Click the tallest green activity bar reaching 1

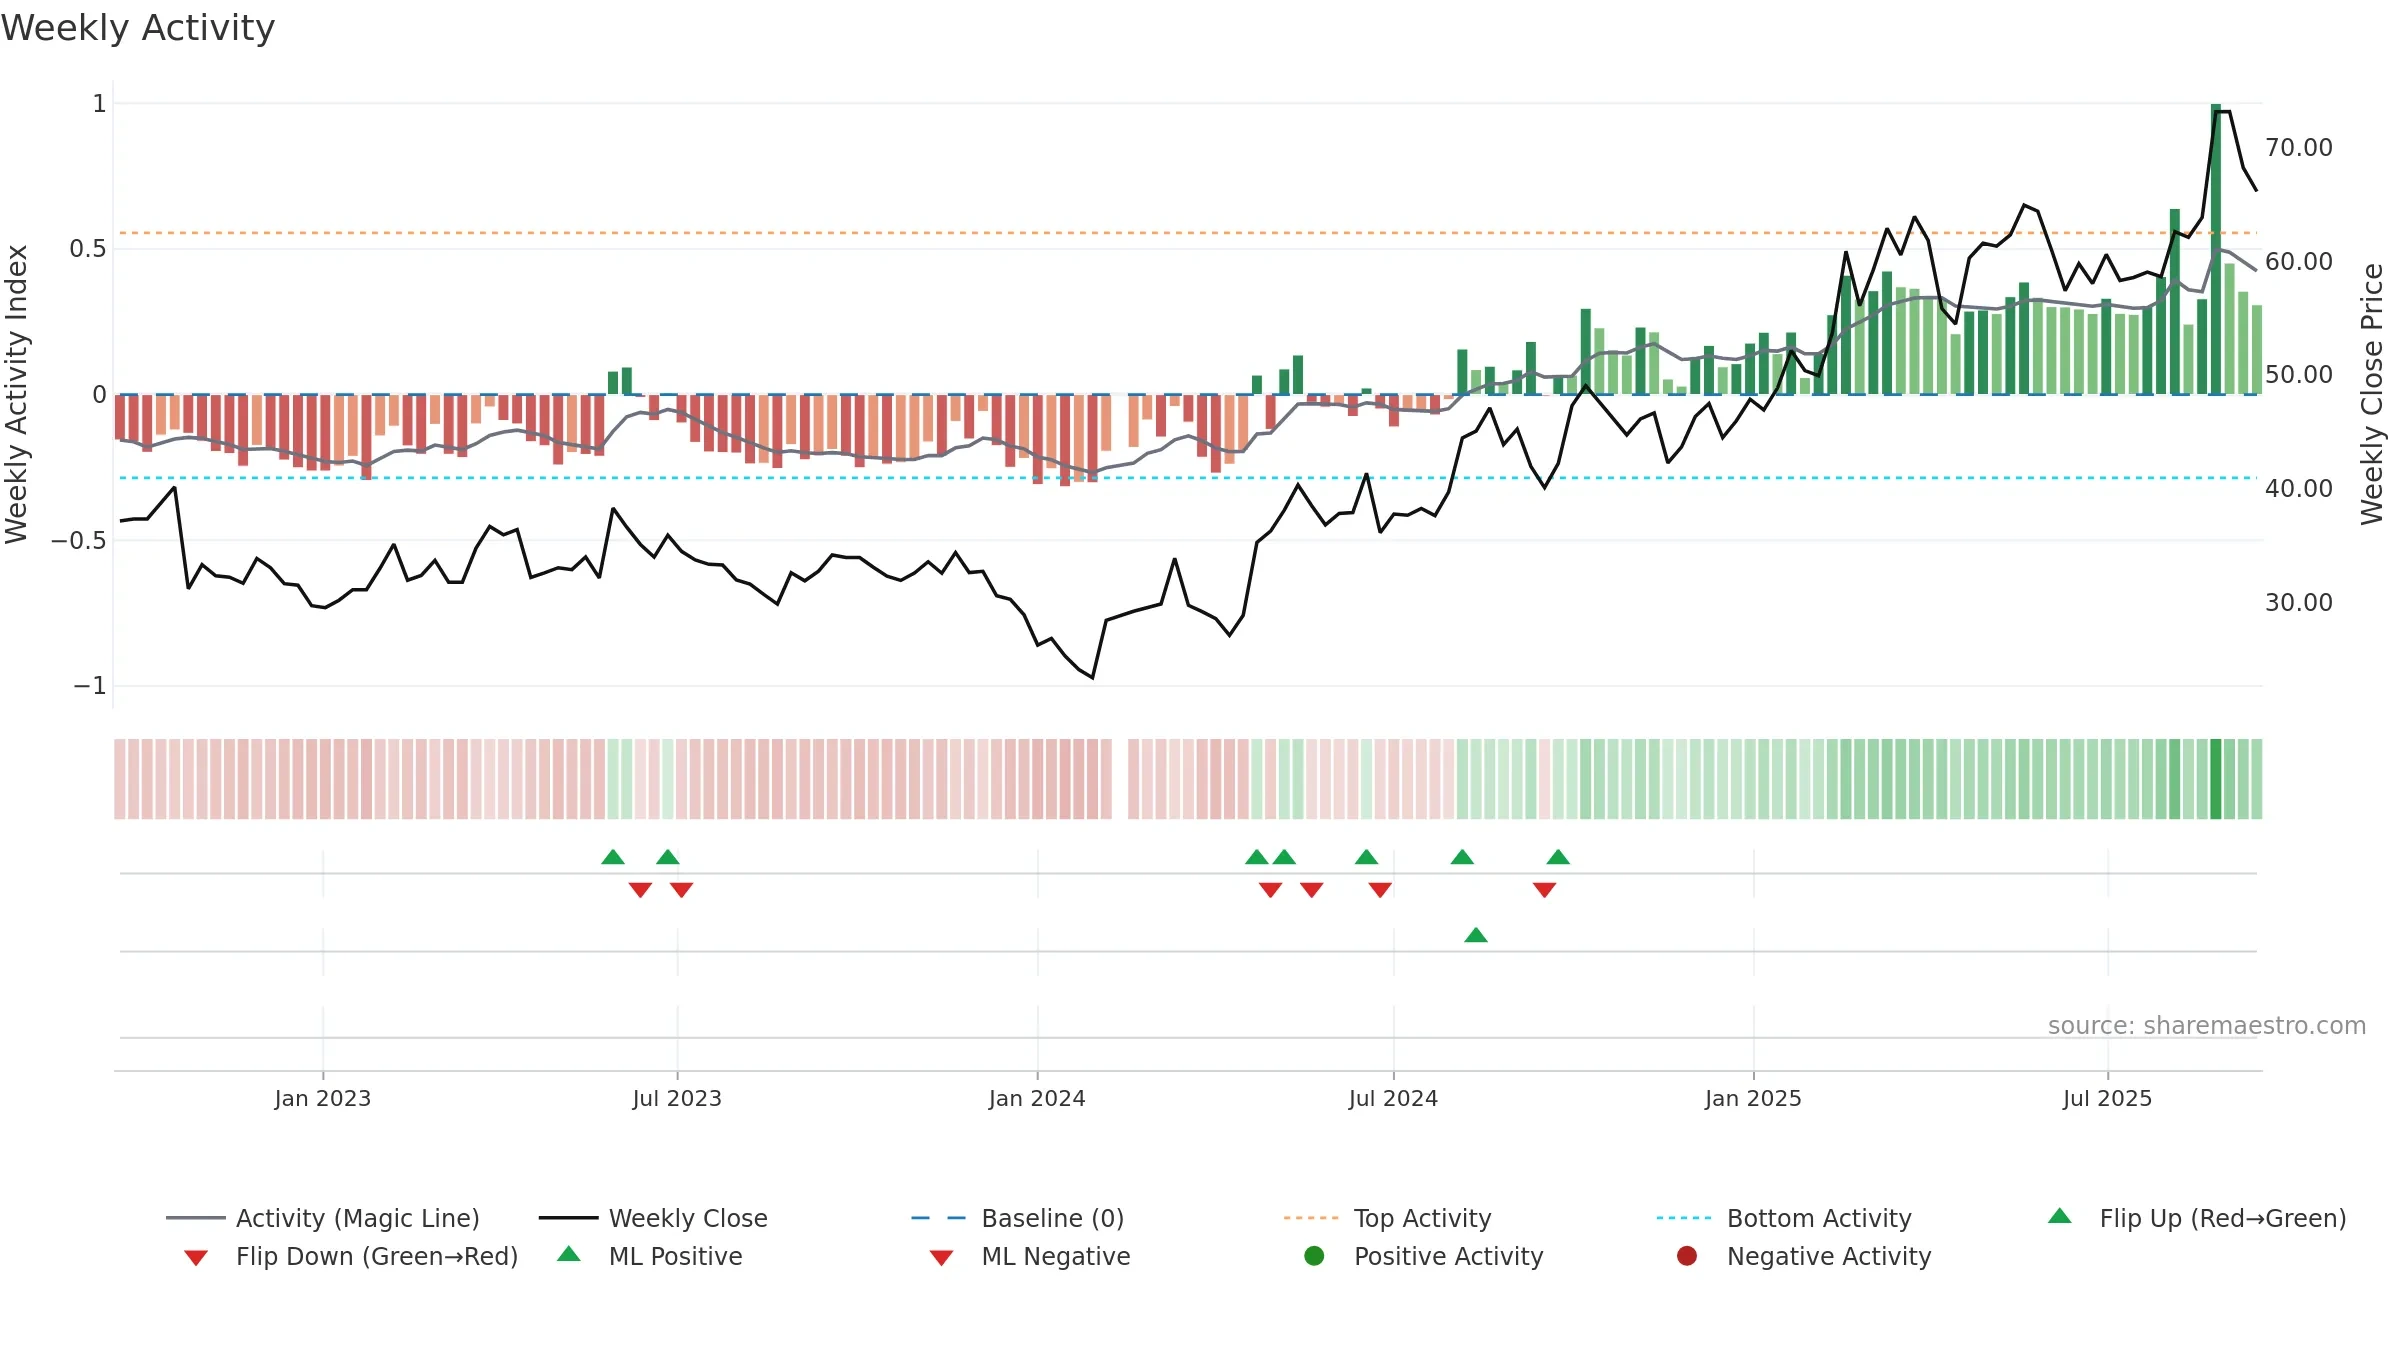pyautogui.click(x=2216, y=249)
